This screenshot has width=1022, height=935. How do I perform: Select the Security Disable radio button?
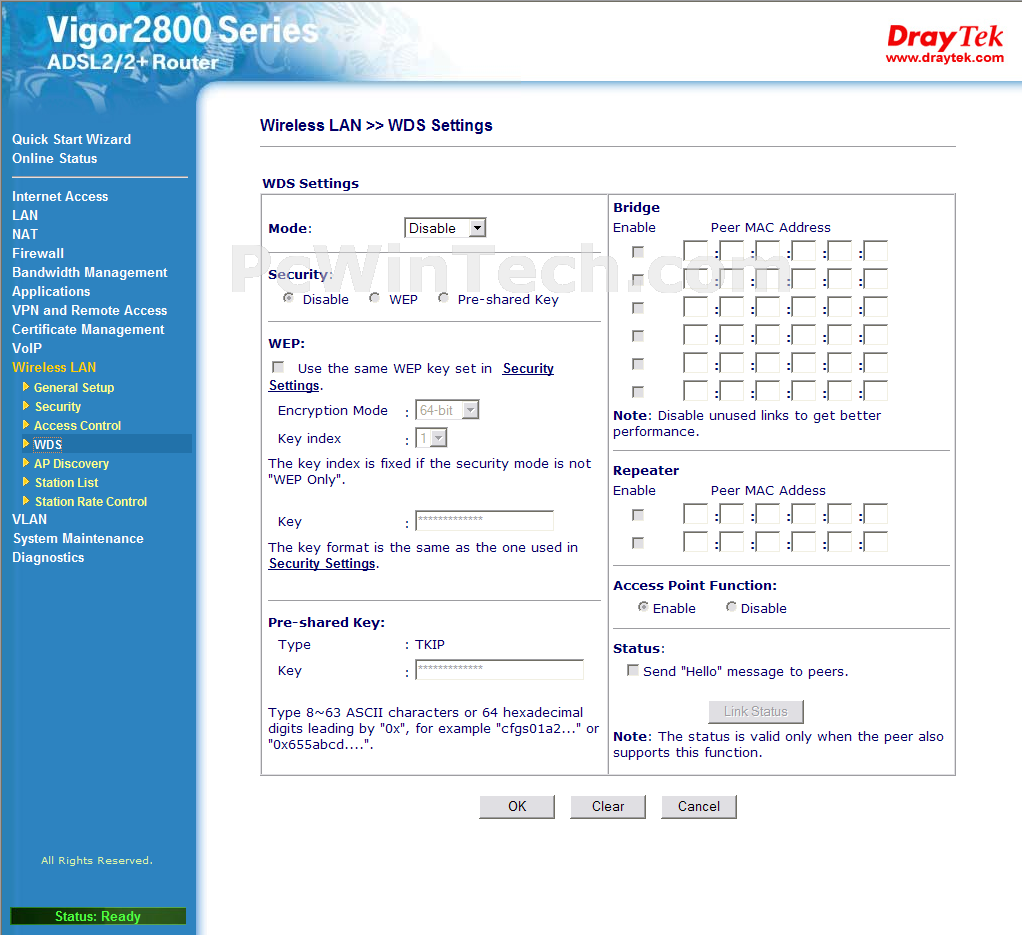(288, 298)
